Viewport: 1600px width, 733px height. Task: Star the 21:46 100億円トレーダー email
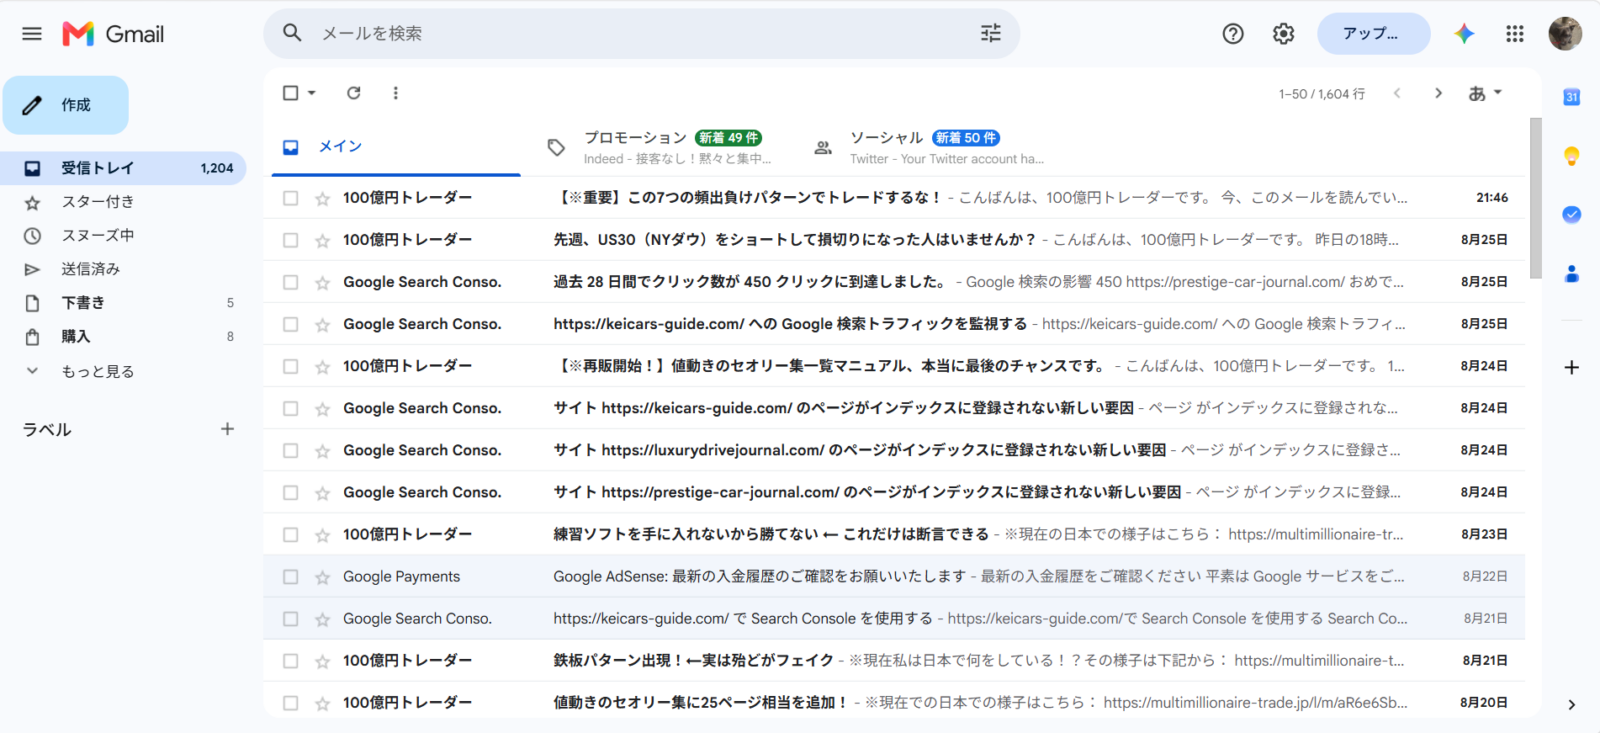click(322, 198)
